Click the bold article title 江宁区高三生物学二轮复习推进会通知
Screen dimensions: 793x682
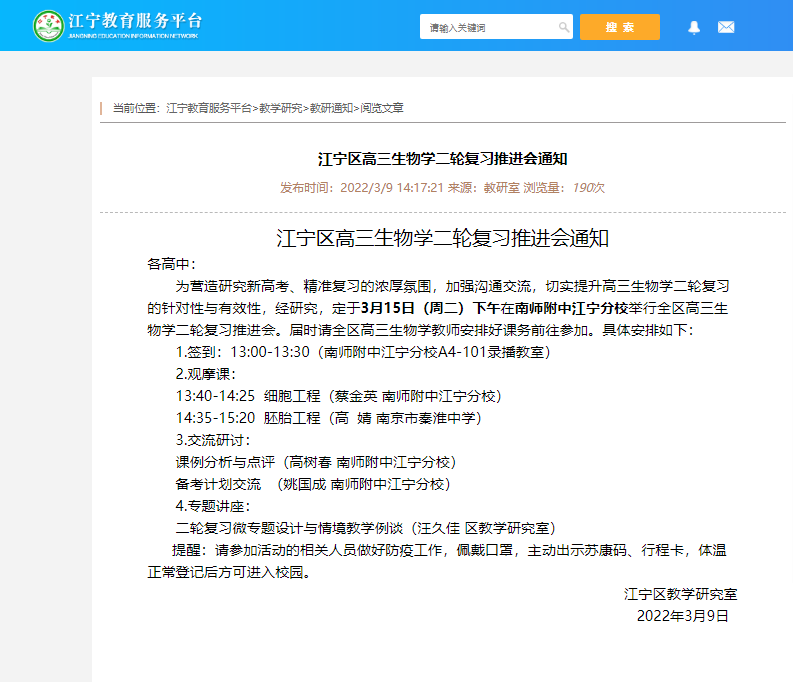click(x=443, y=159)
